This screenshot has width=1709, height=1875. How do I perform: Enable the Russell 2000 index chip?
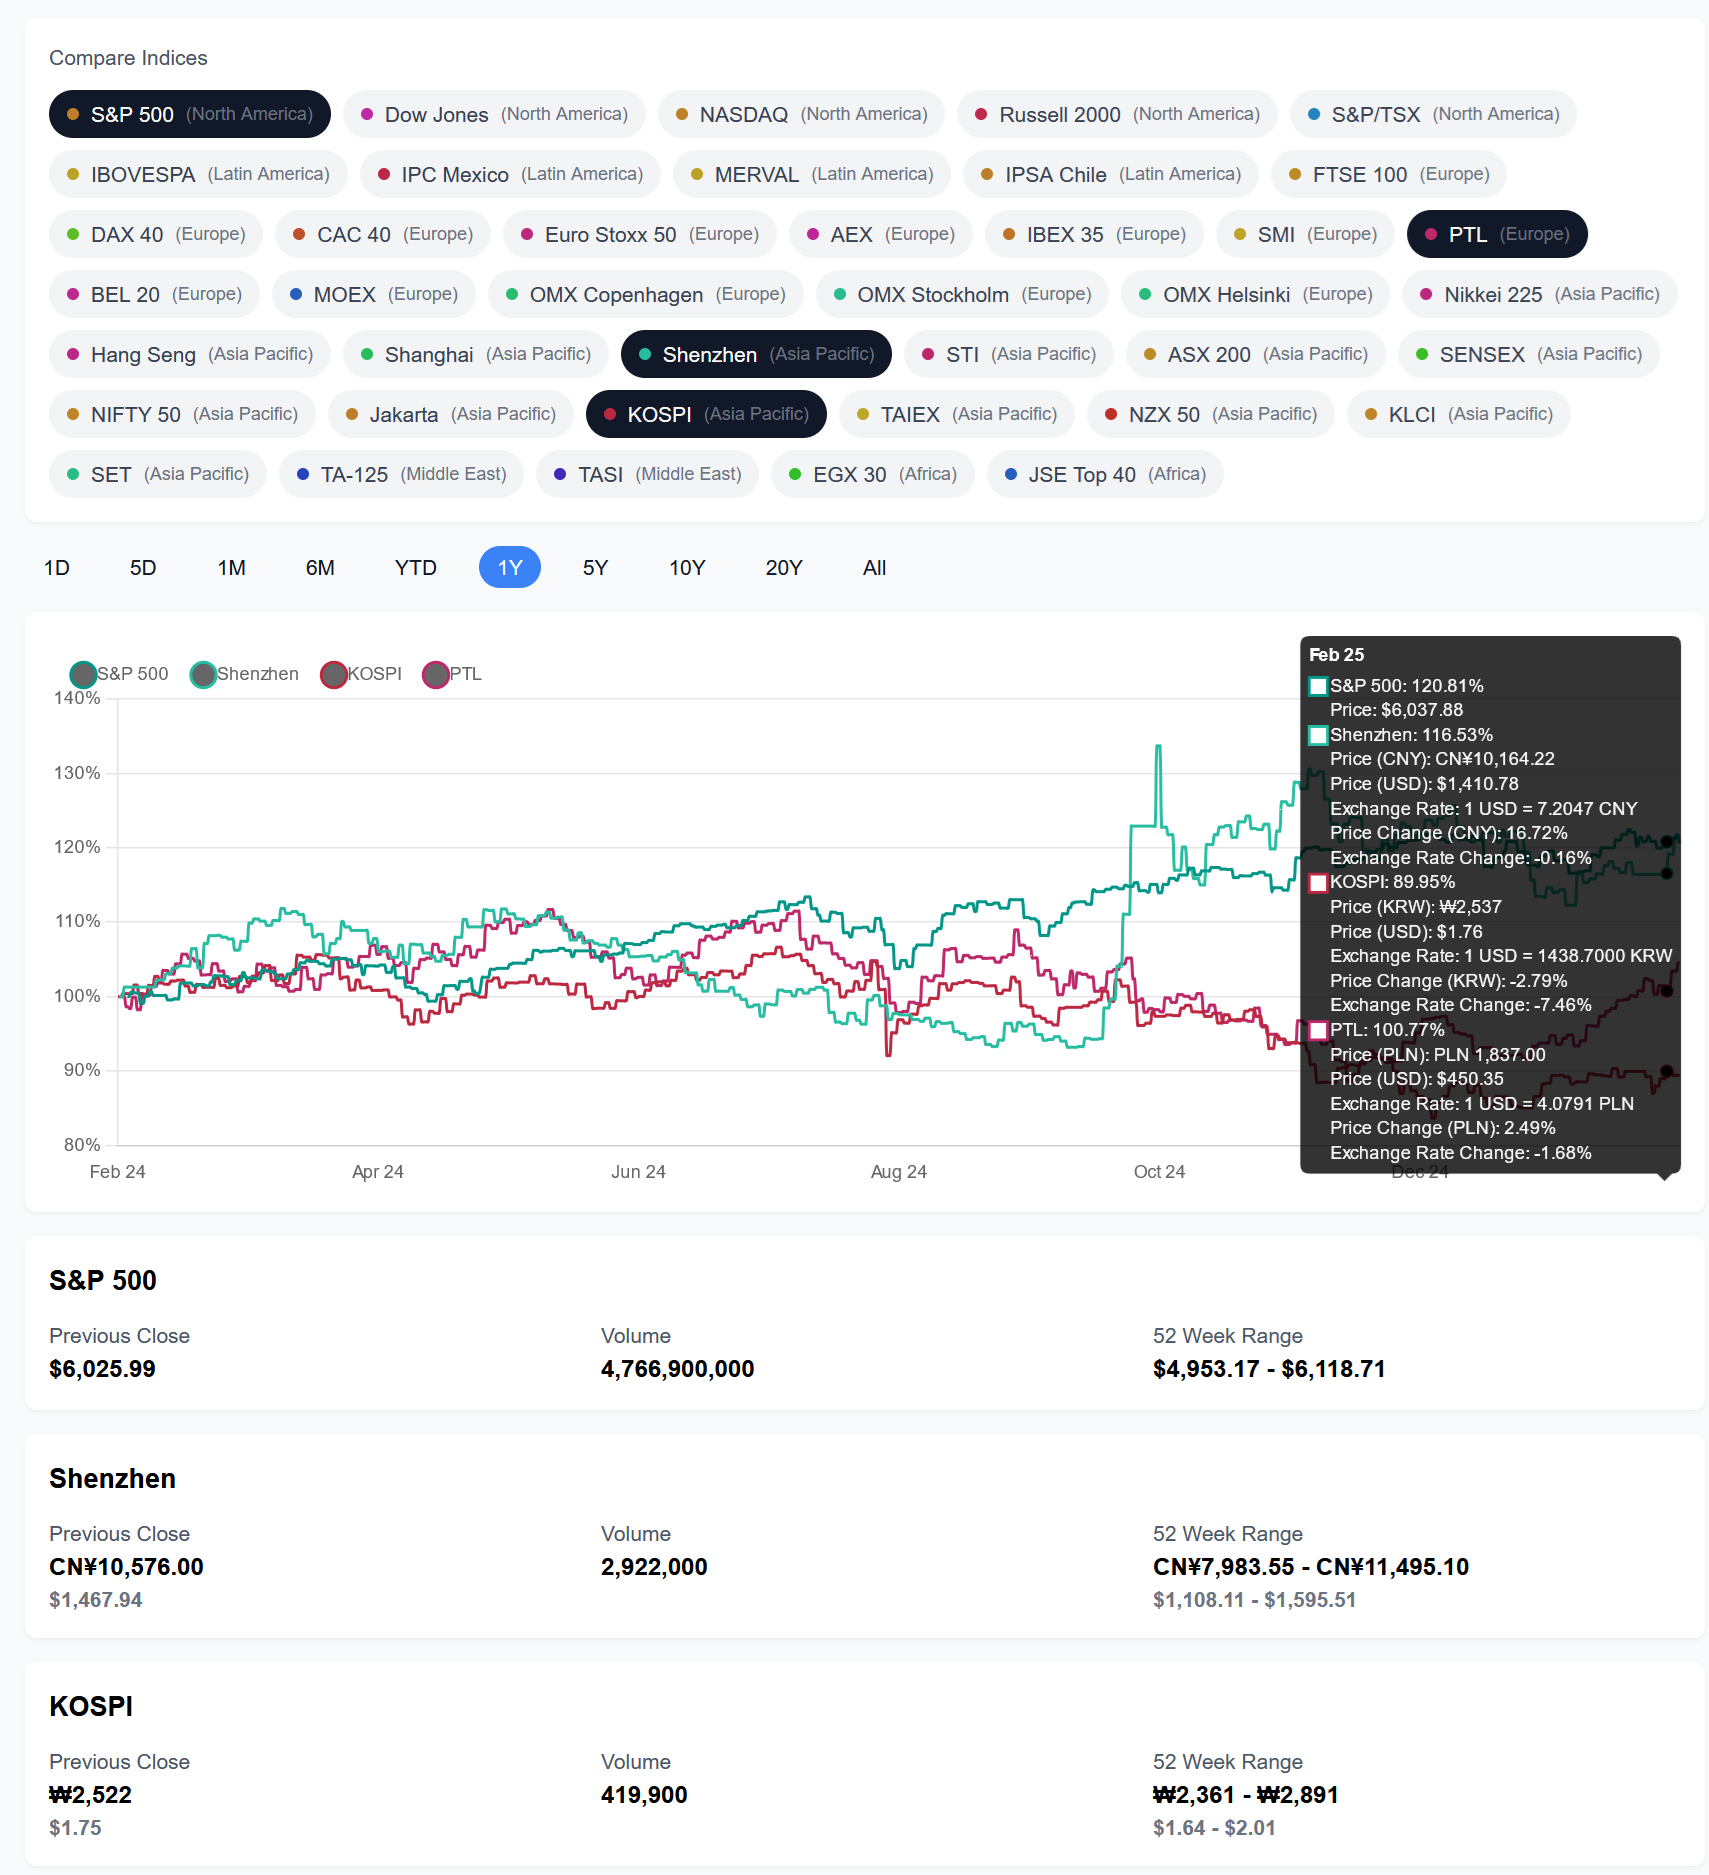pyautogui.click(x=1117, y=114)
